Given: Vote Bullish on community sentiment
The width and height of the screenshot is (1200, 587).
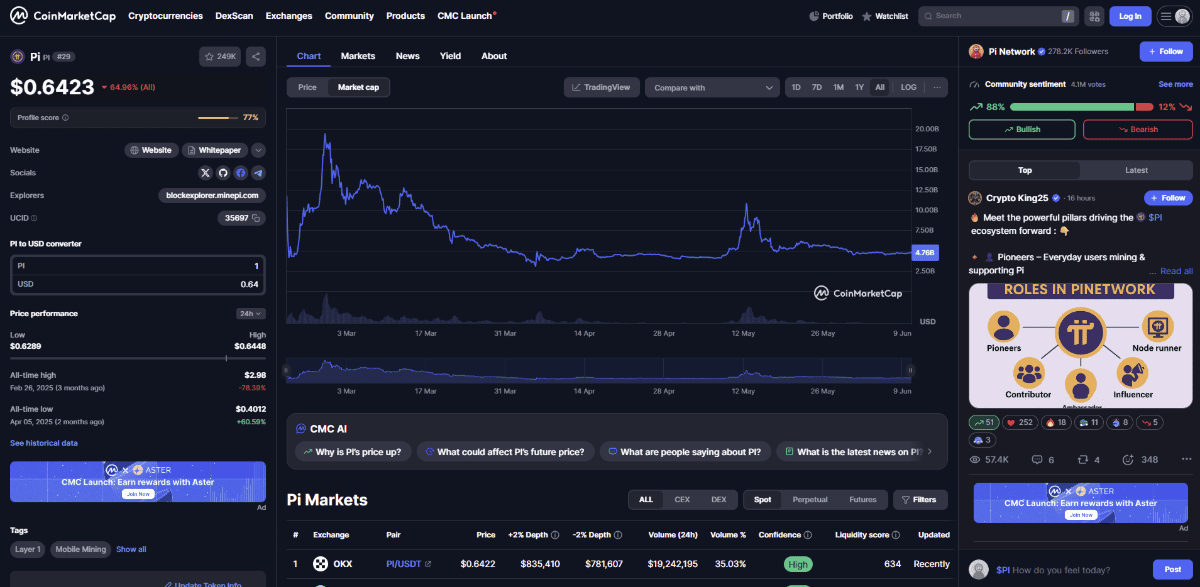Looking at the screenshot, I should (x=1022, y=129).
